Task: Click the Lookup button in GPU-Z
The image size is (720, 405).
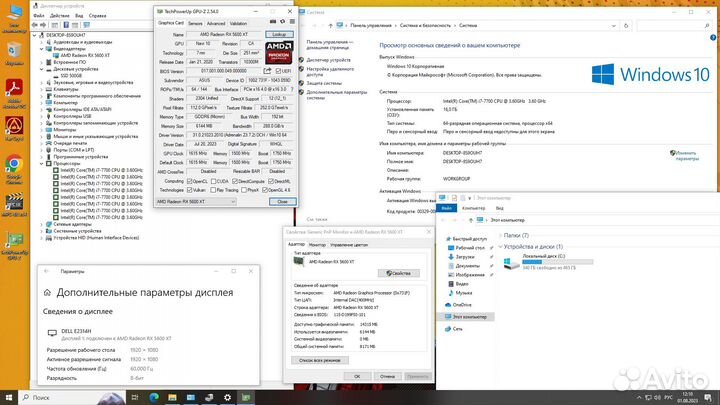Action: point(279,34)
